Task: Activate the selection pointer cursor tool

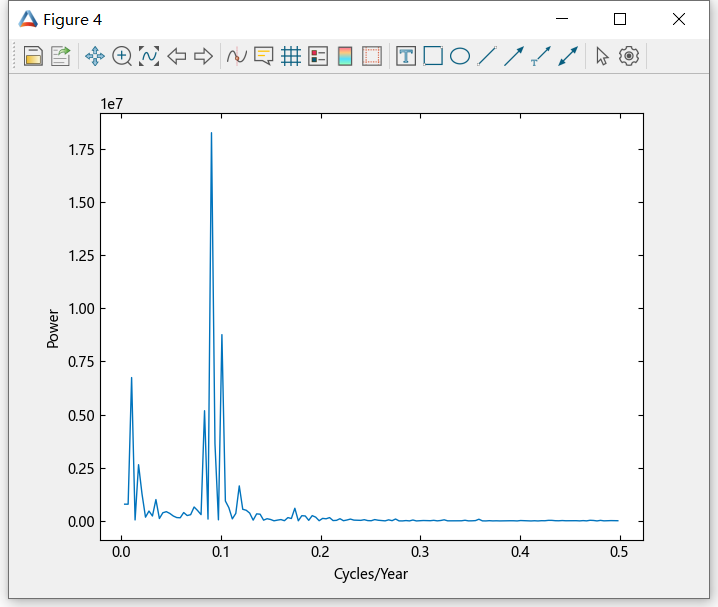Action: pos(602,56)
